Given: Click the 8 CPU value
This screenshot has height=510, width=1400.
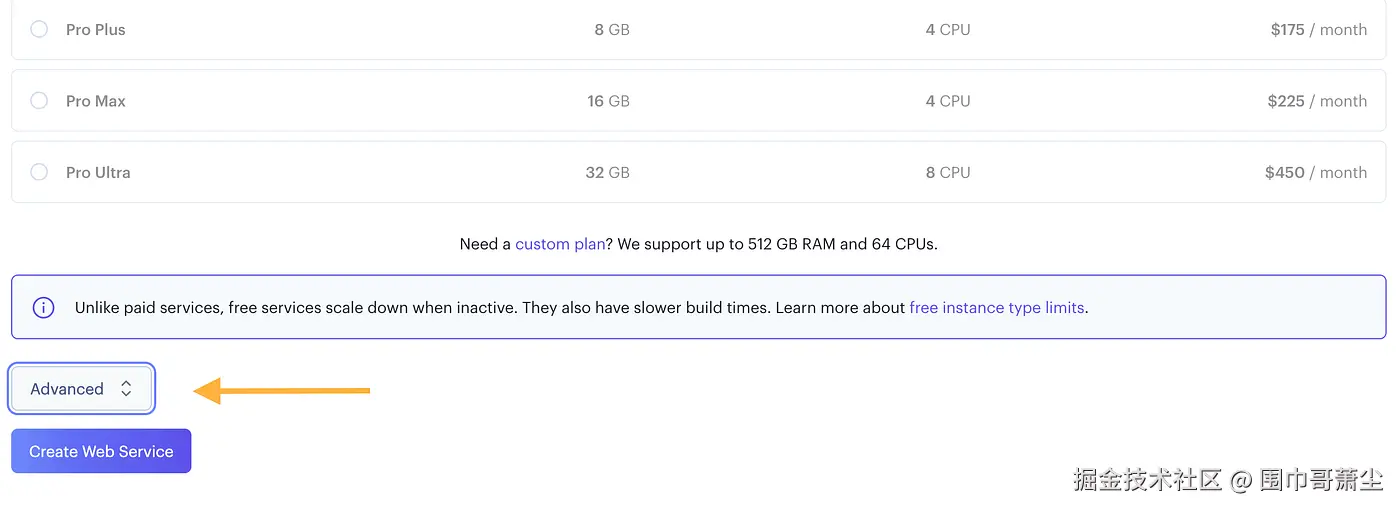Looking at the screenshot, I should 947,172.
